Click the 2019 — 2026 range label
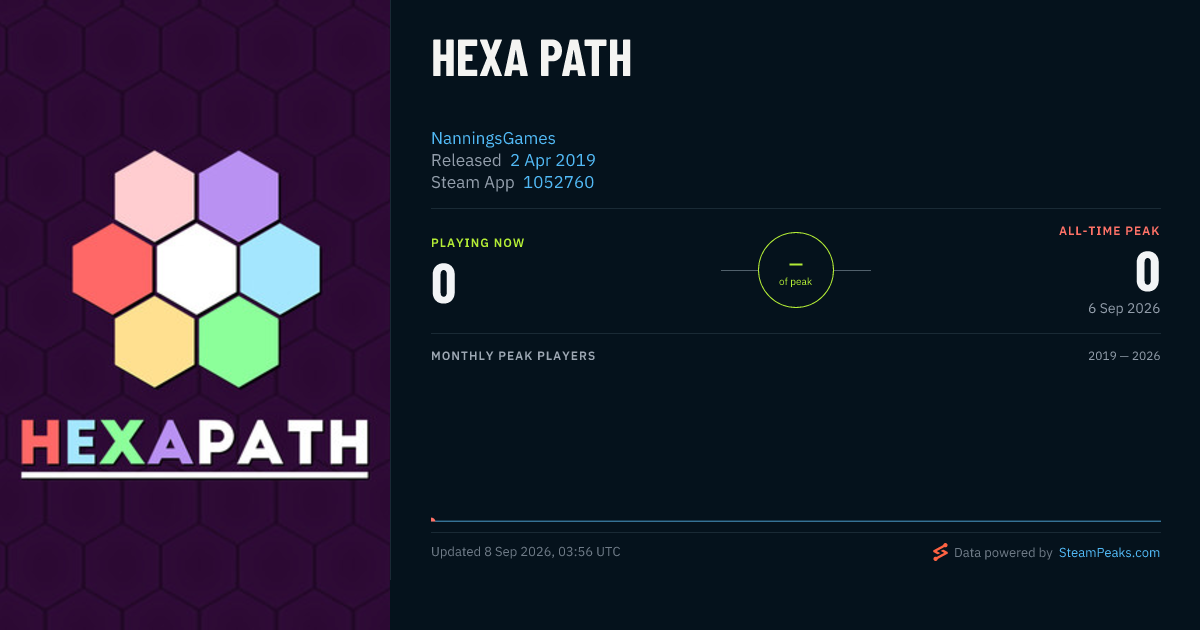This screenshot has height=630, width=1200. coord(1124,356)
